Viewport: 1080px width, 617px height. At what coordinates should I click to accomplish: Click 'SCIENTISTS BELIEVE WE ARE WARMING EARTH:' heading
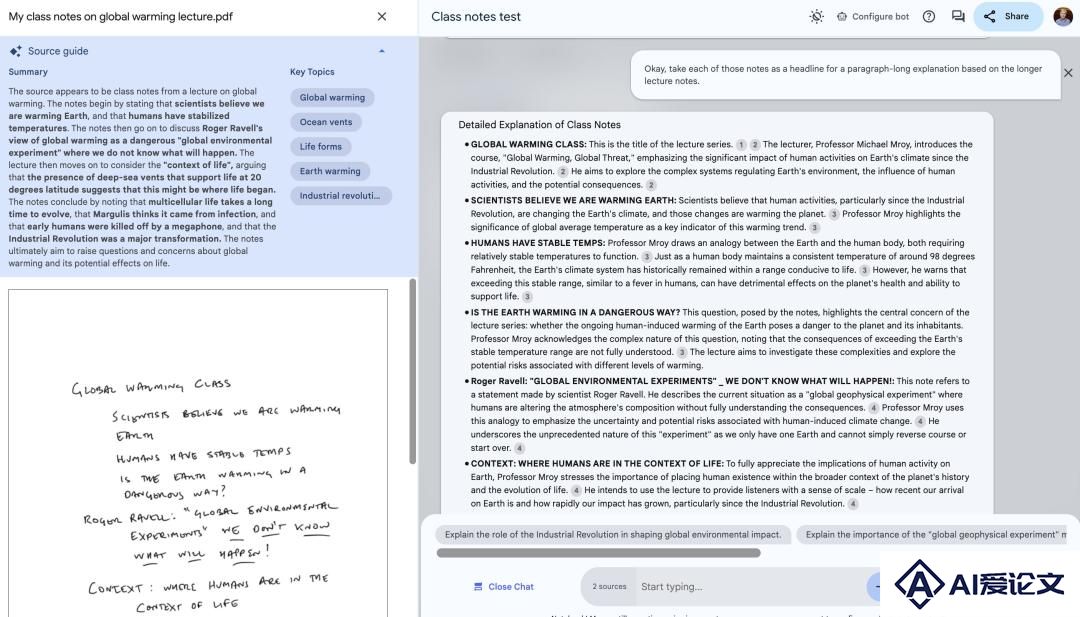(x=574, y=200)
